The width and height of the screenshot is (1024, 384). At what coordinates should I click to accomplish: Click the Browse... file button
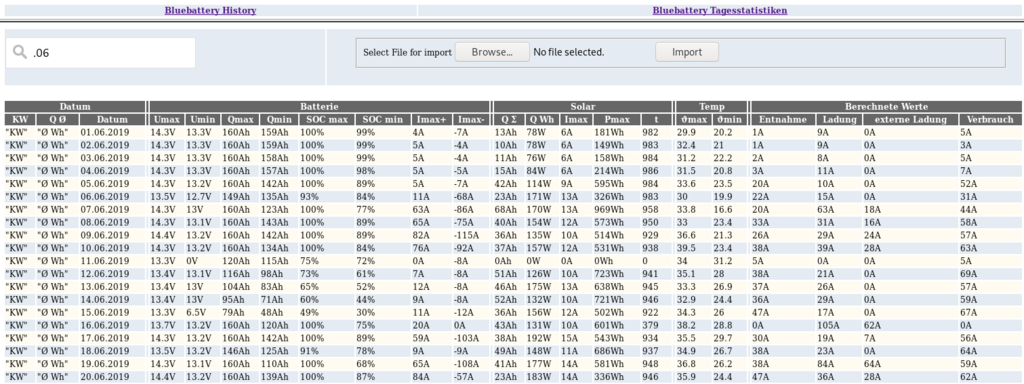[x=492, y=52]
